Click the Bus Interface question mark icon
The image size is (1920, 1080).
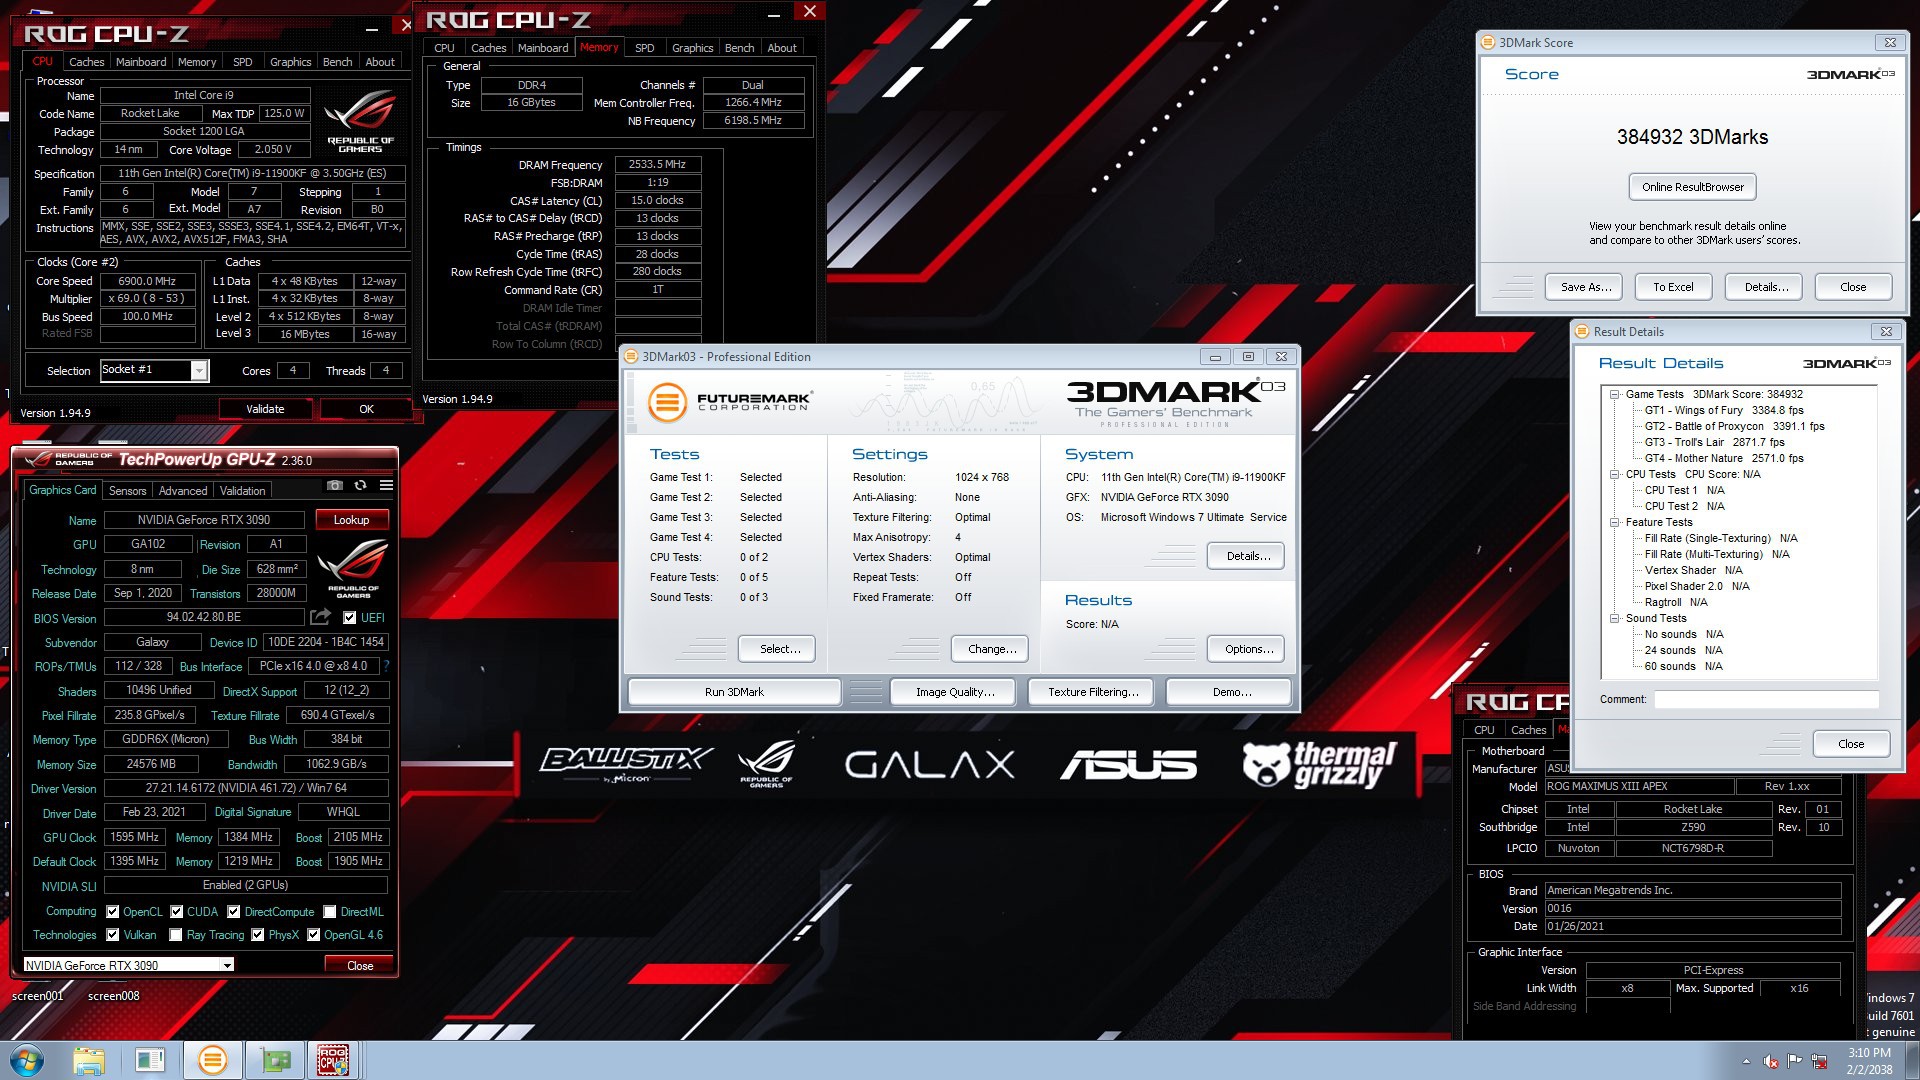386,666
